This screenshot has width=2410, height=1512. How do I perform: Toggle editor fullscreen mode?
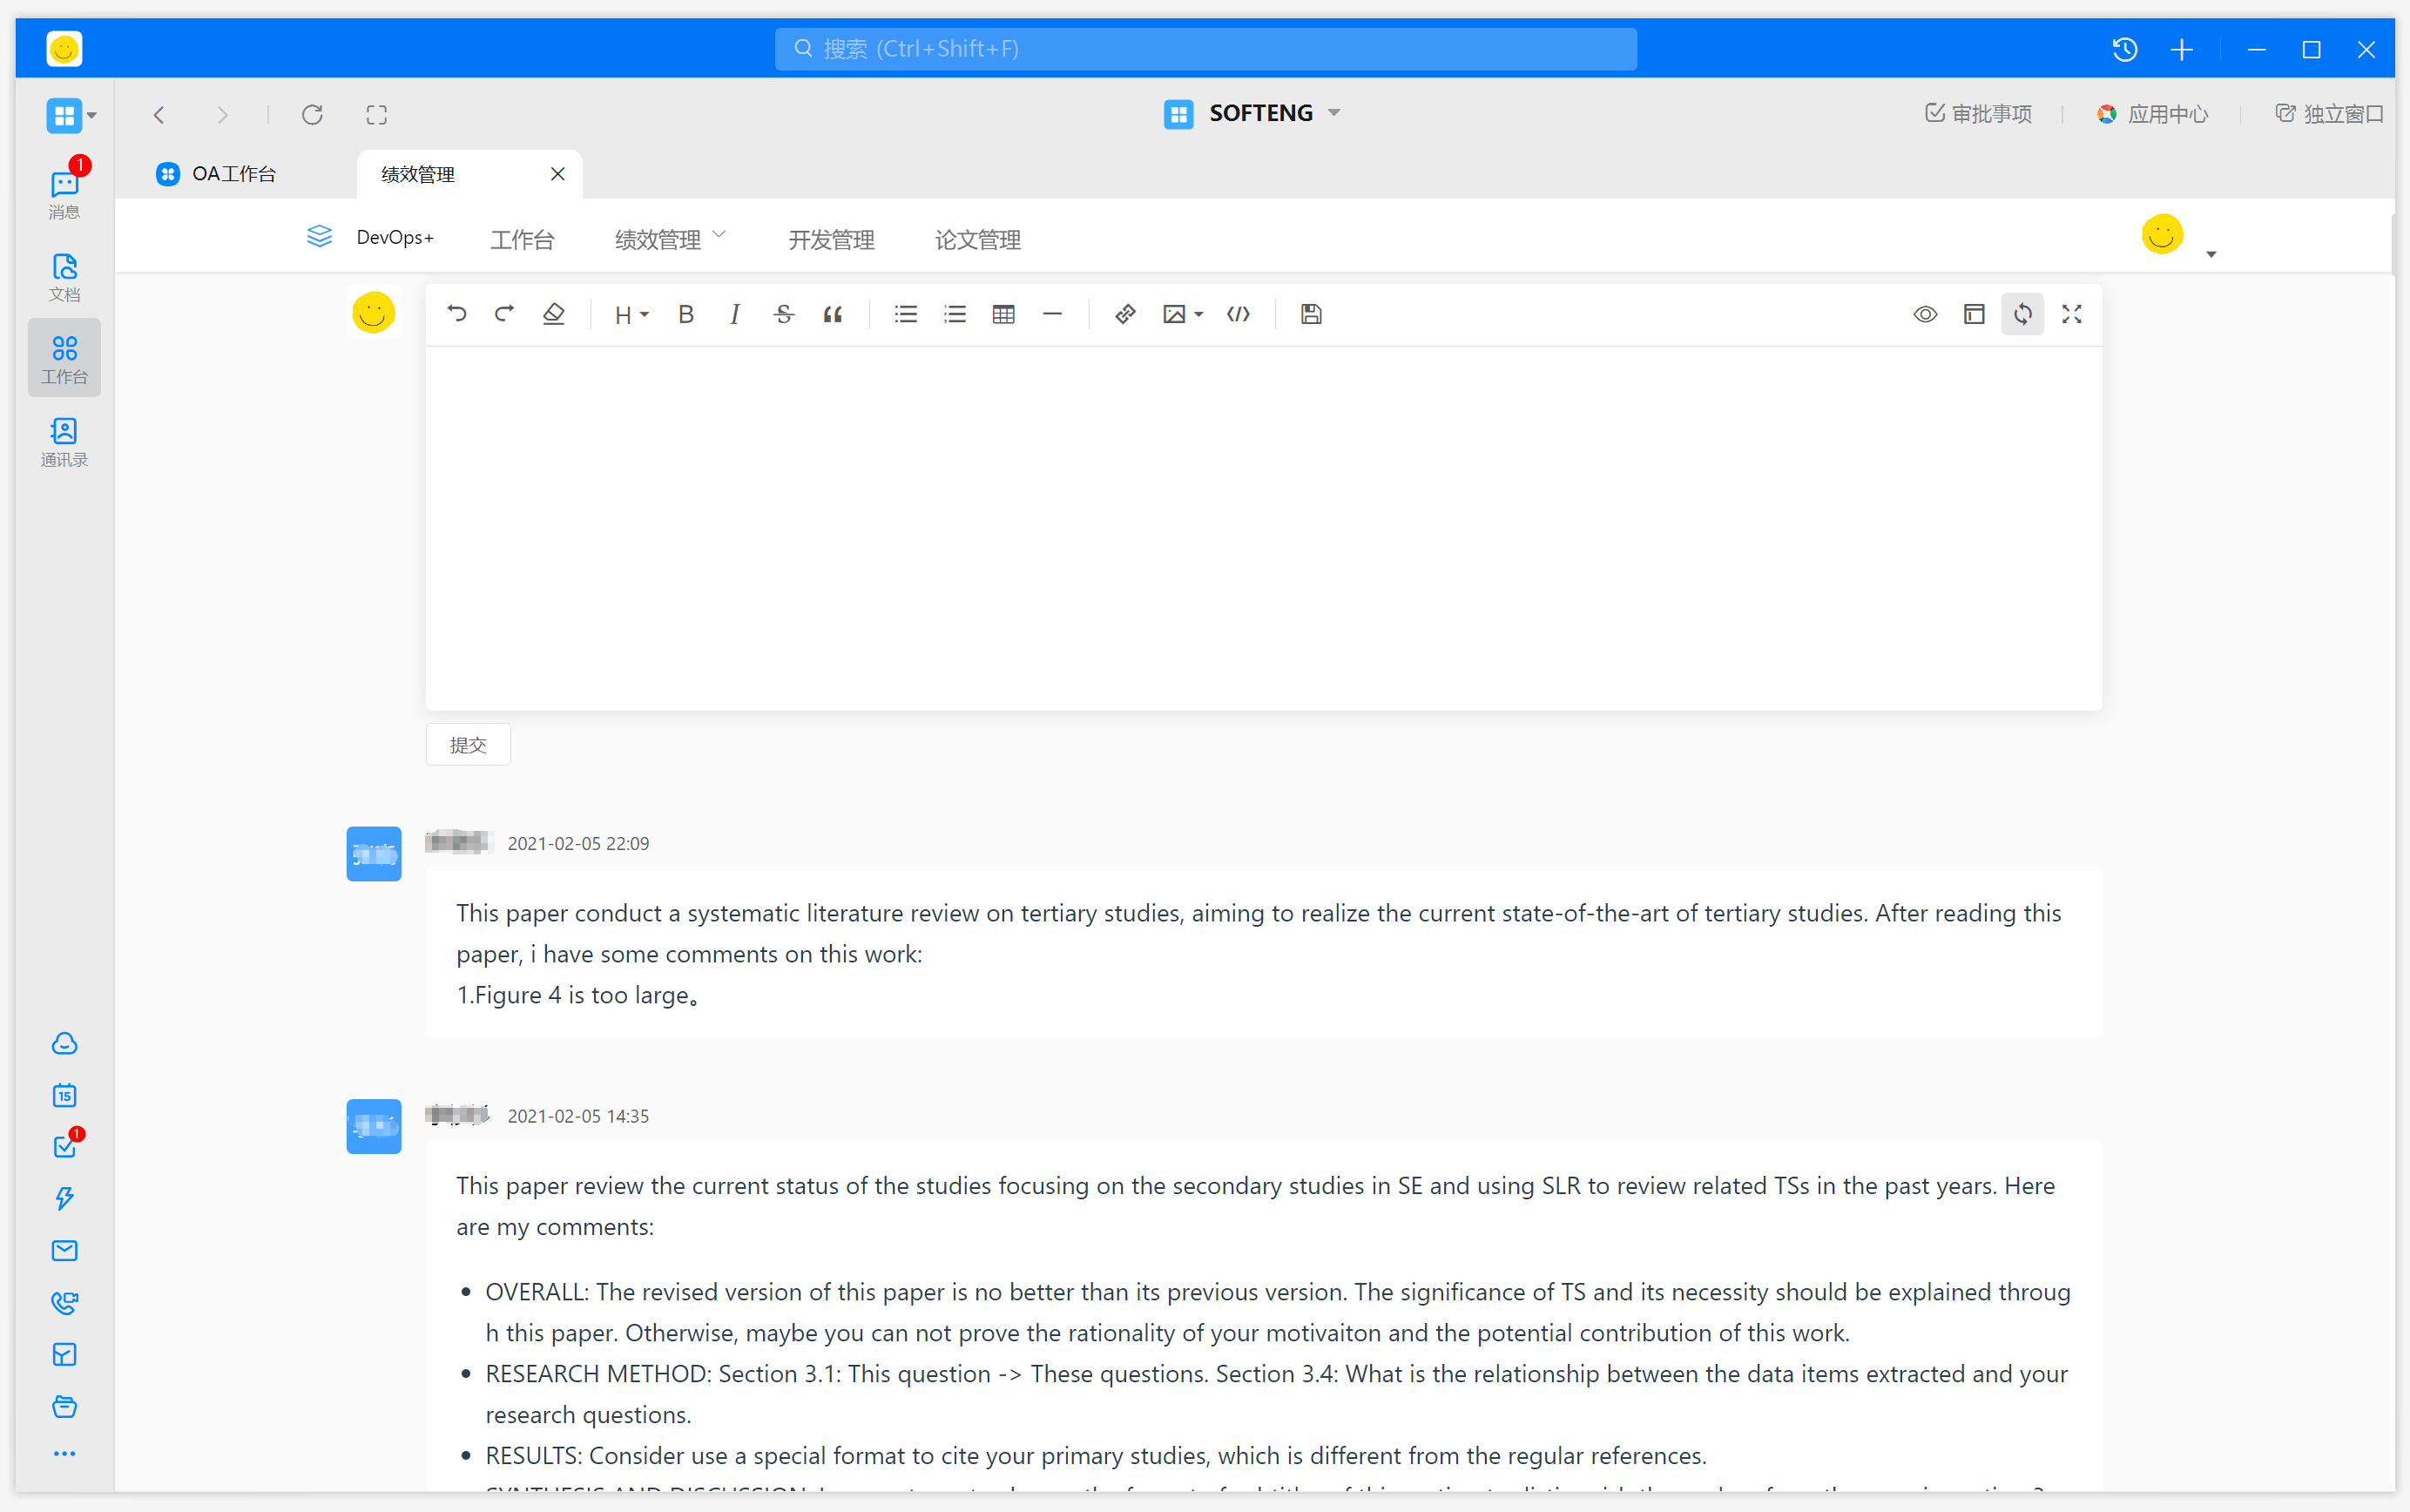pos(2071,315)
